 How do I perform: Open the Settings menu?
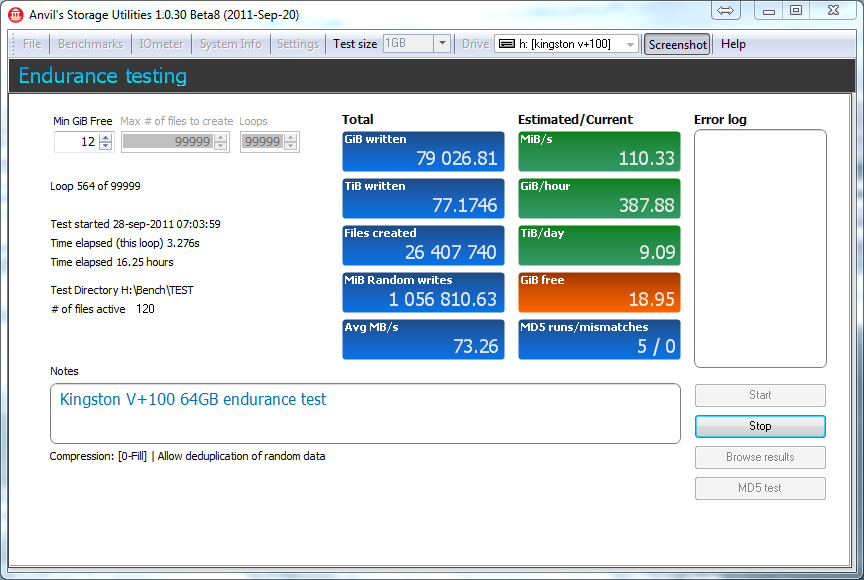[x=298, y=44]
